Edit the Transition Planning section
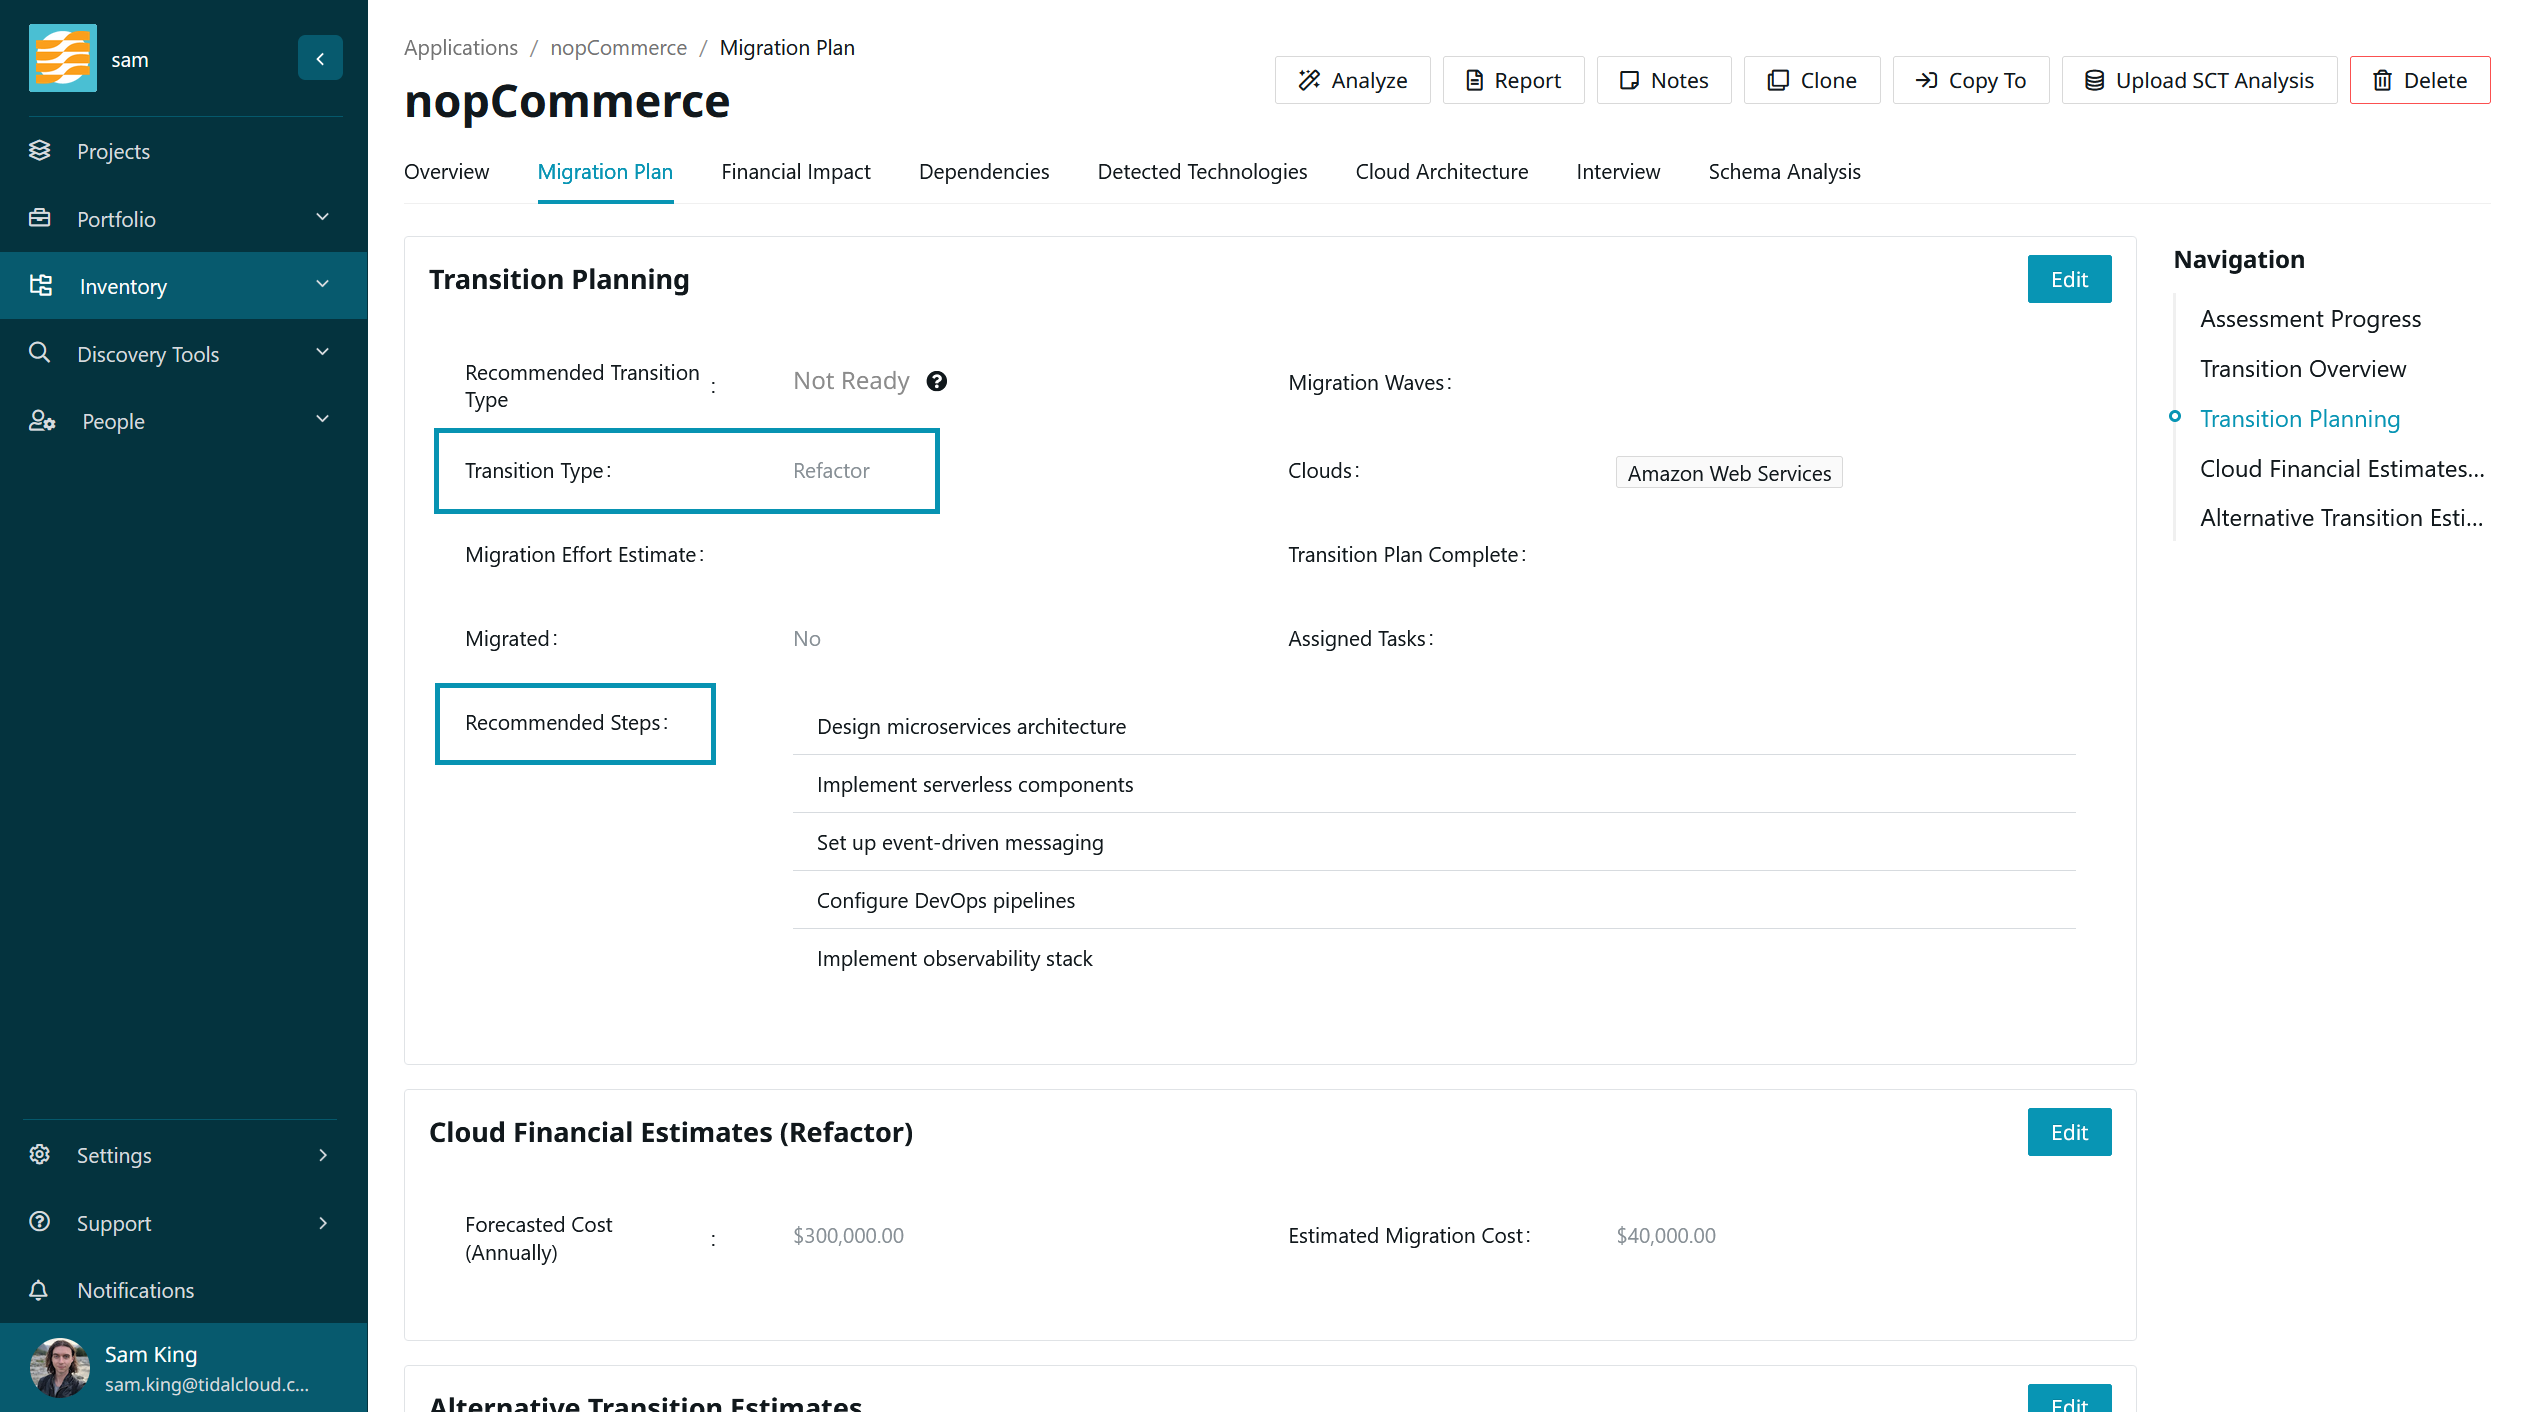This screenshot has width=2521, height=1412. (2068, 280)
